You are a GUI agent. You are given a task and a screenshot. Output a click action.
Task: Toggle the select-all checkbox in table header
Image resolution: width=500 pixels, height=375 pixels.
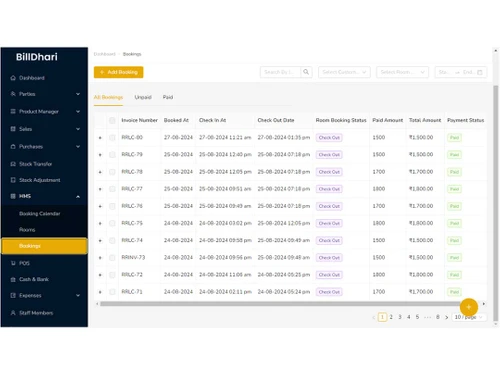(x=112, y=120)
